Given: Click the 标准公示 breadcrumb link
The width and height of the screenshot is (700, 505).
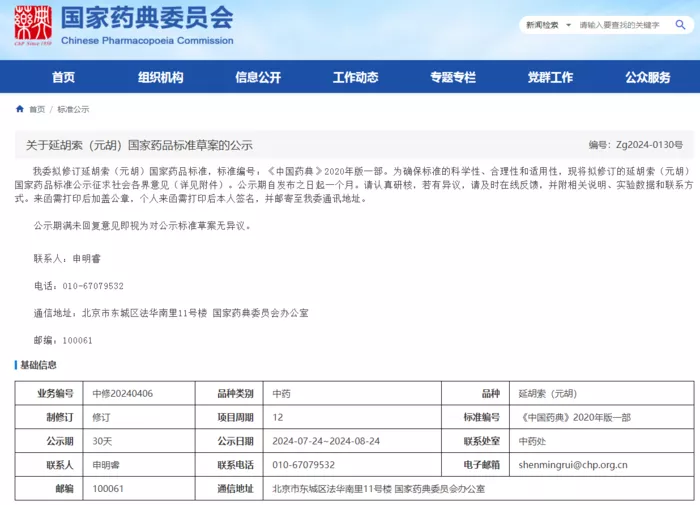Looking at the screenshot, I should pyautogui.click(x=73, y=109).
